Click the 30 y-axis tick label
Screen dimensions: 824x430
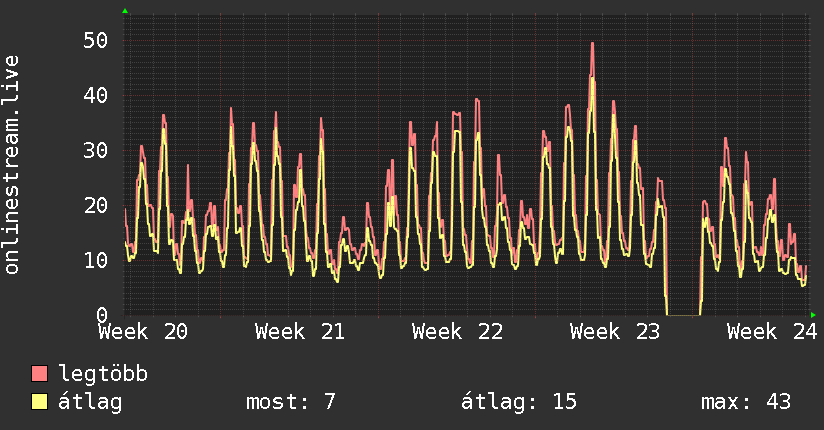pos(95,151)
